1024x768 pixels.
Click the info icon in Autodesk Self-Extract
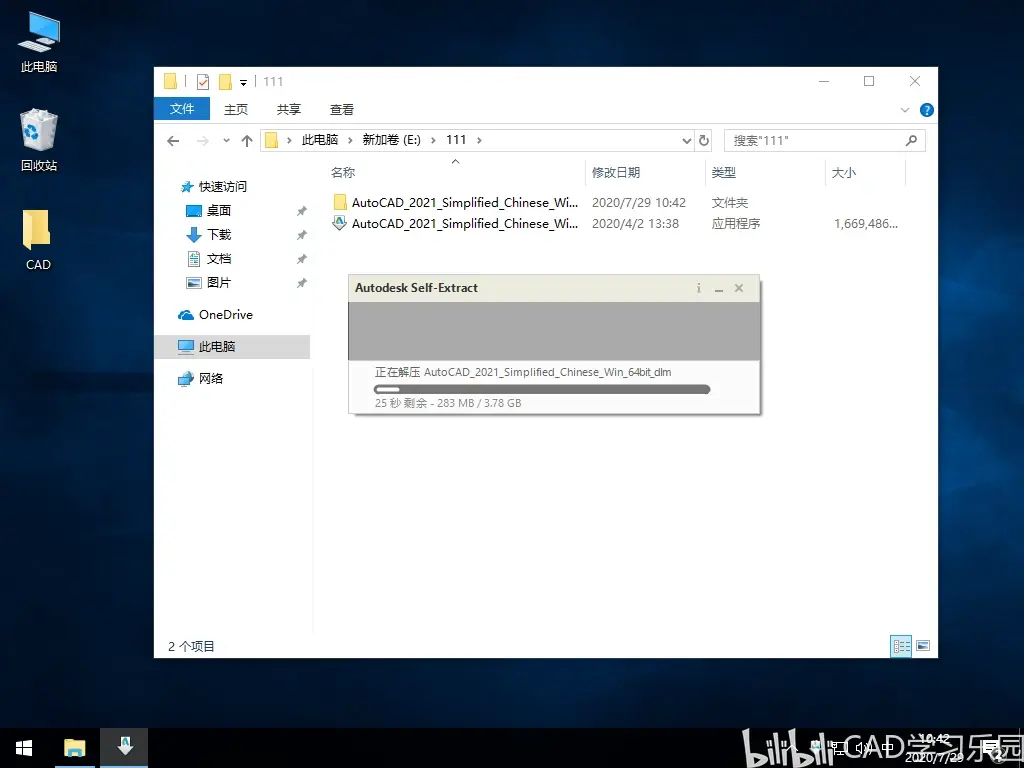pyautogui.click(x=699, y=288)
